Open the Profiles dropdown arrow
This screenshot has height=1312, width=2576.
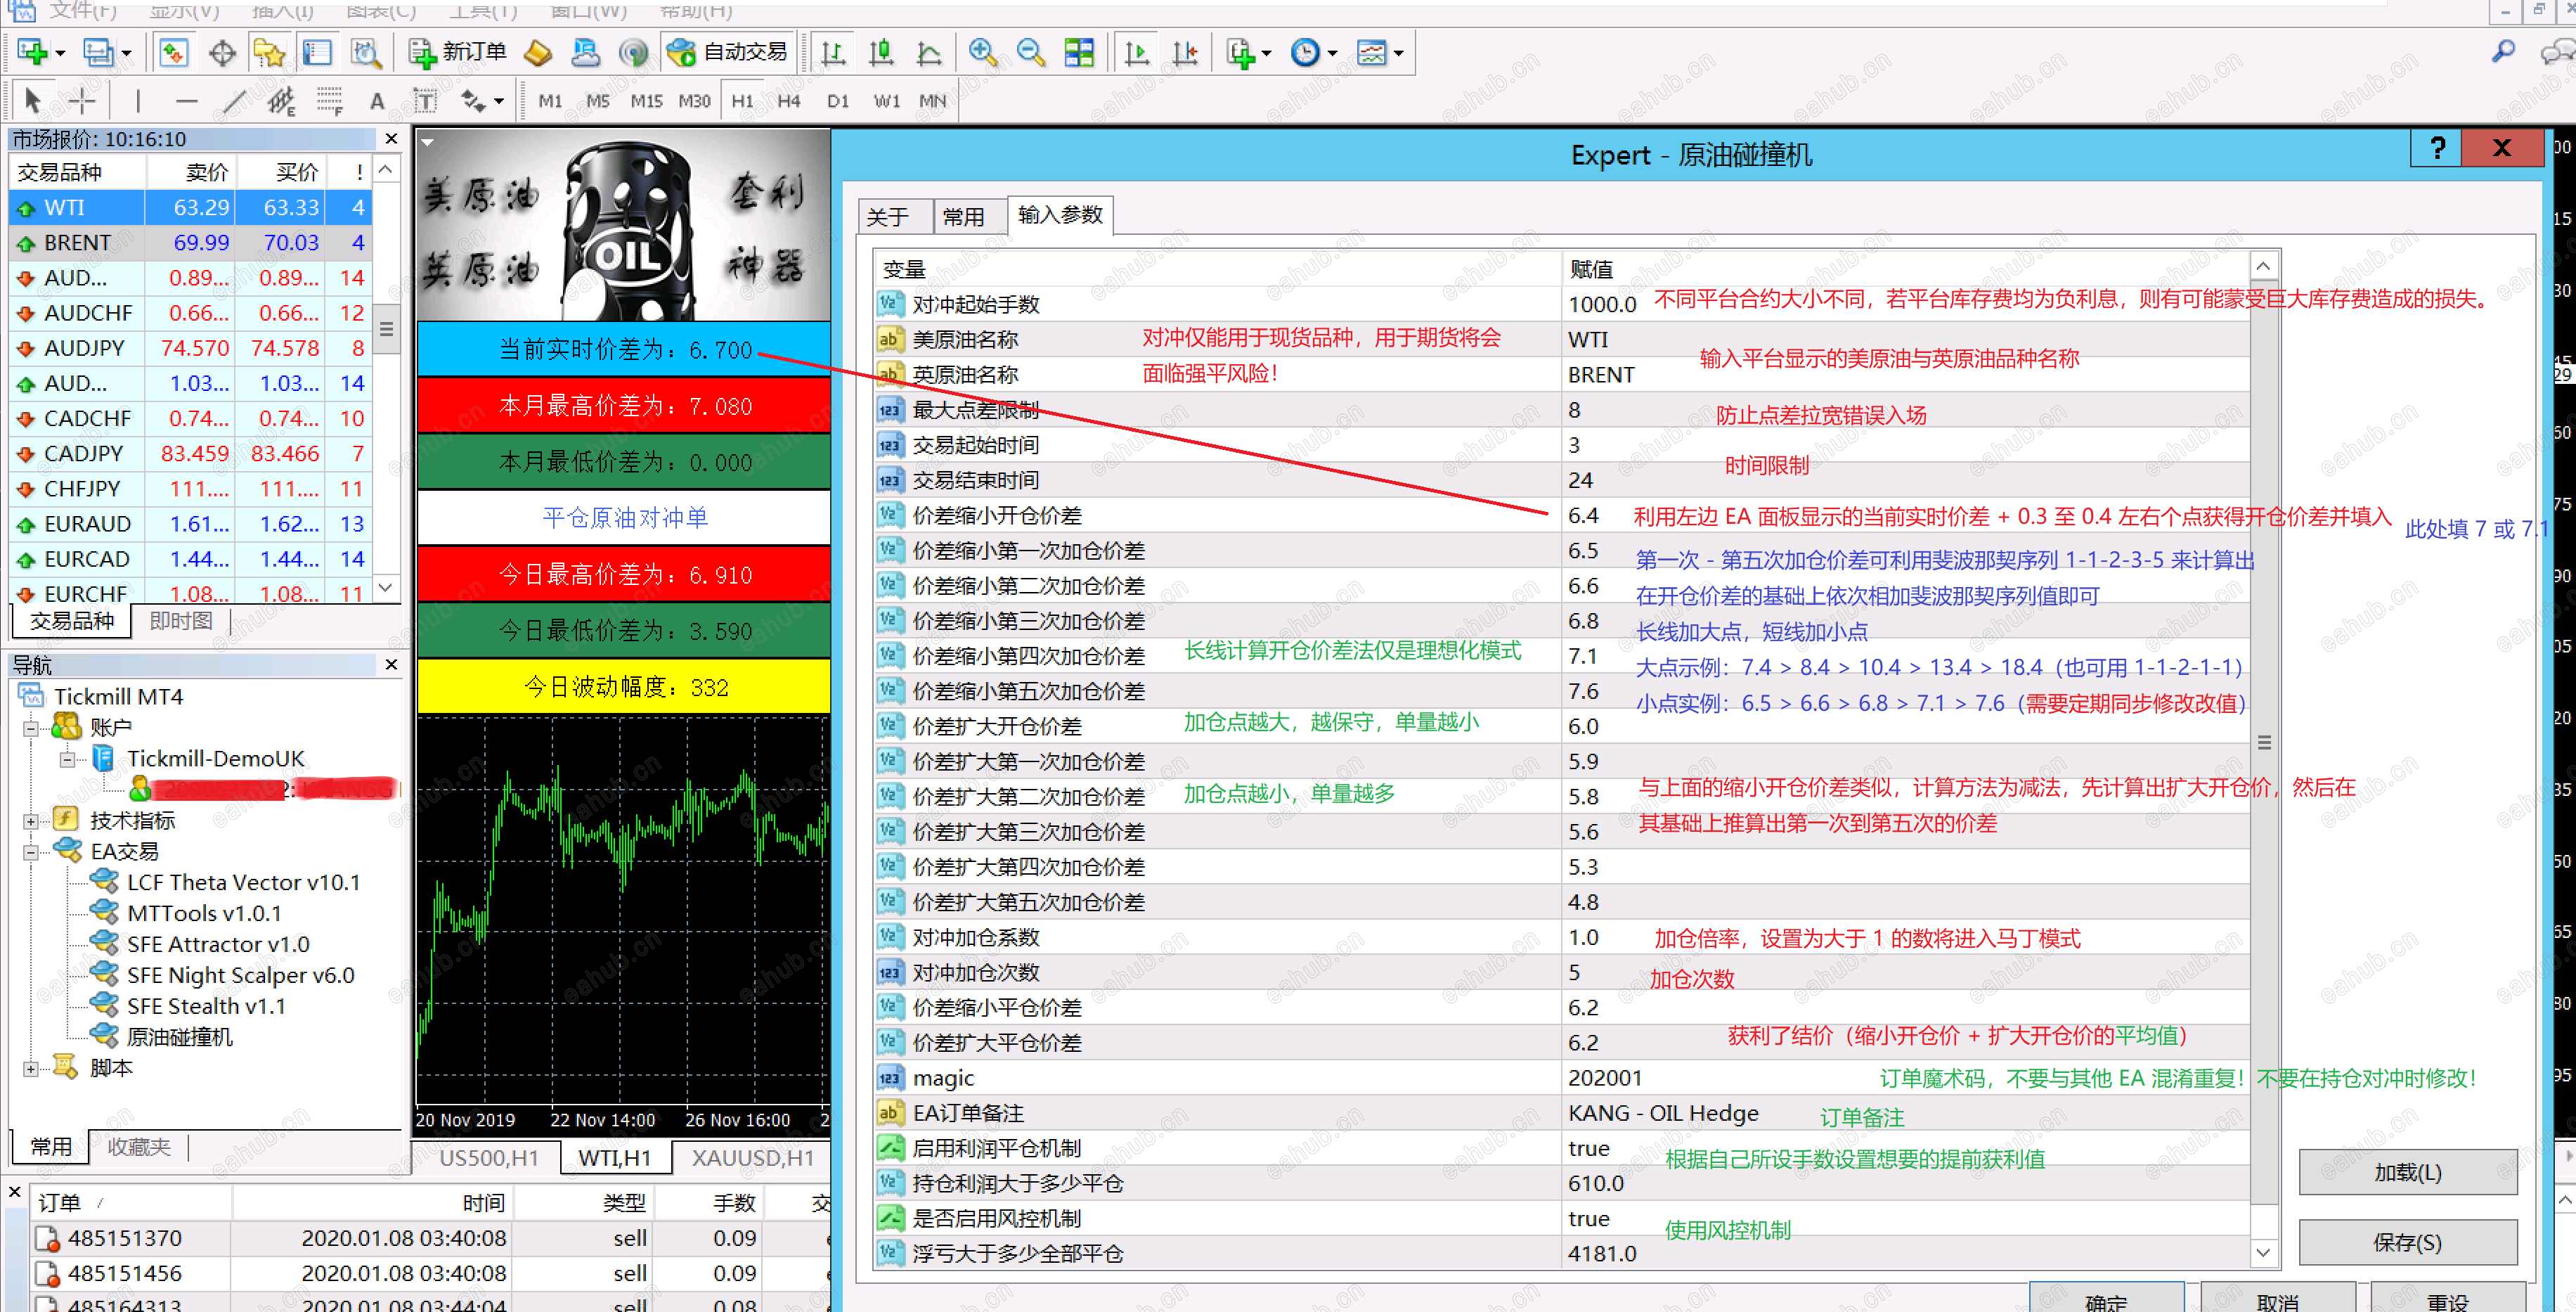point(126,53)
